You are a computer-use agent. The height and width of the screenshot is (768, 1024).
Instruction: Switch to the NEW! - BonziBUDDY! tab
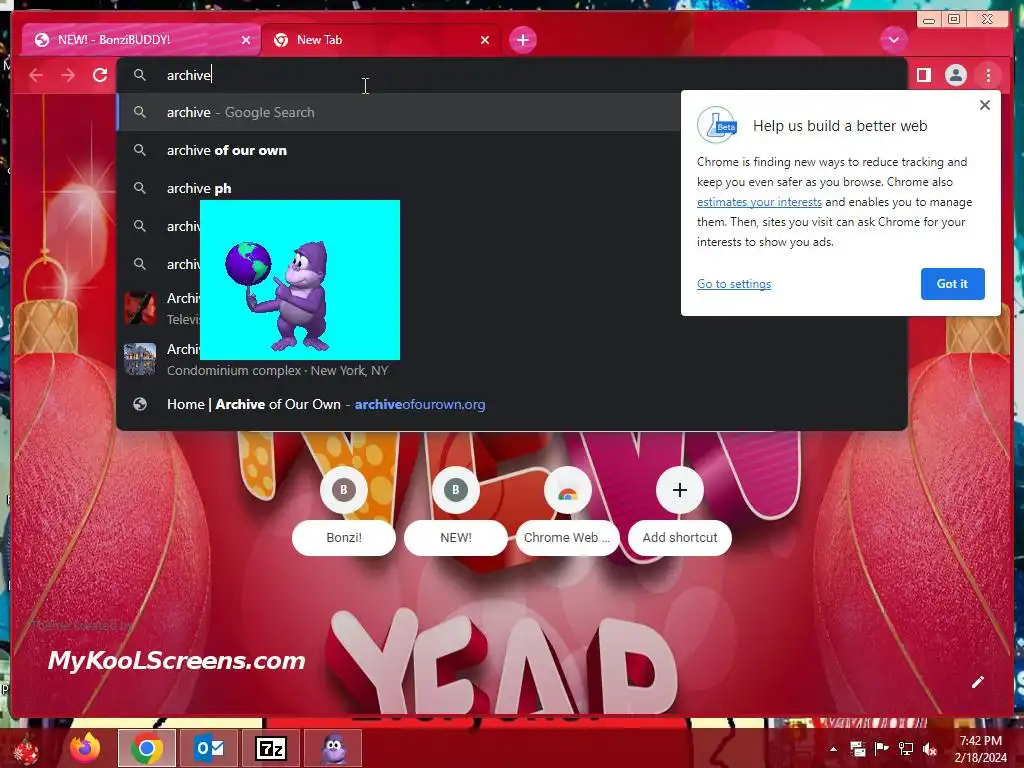[140, 40]
